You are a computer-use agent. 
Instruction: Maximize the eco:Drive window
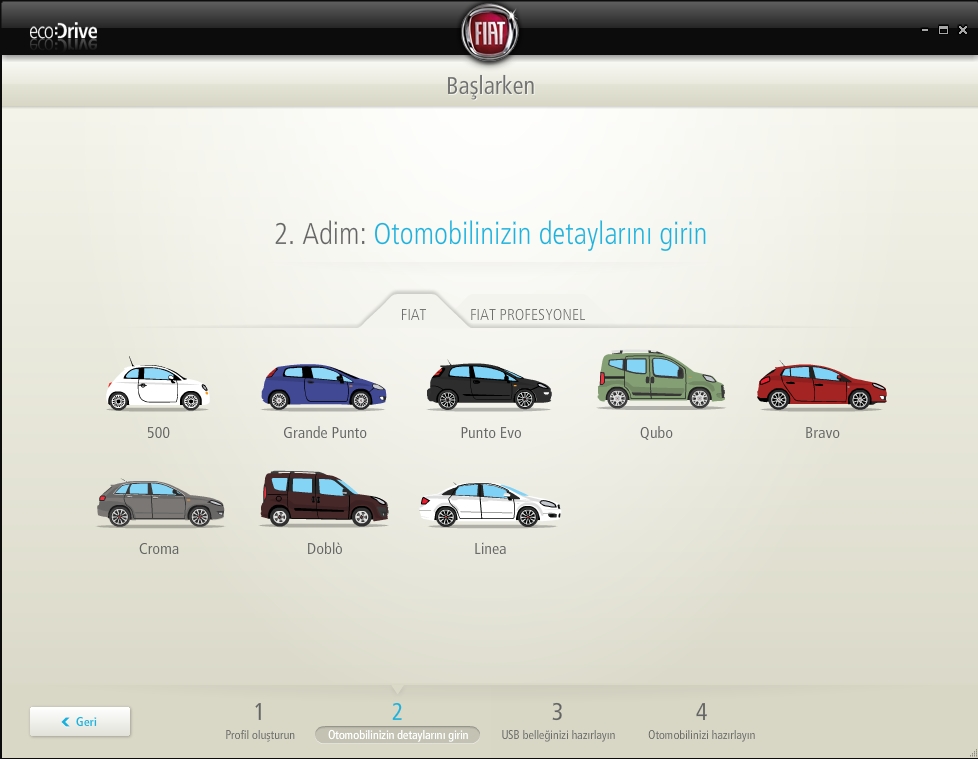point(943,30)
